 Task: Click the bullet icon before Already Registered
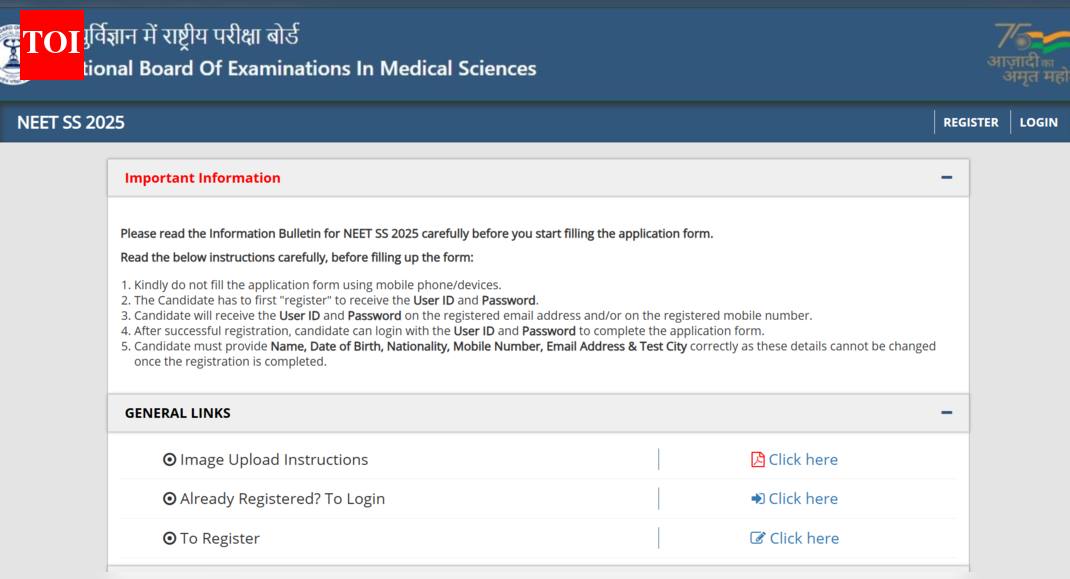(x=169, y=499)
